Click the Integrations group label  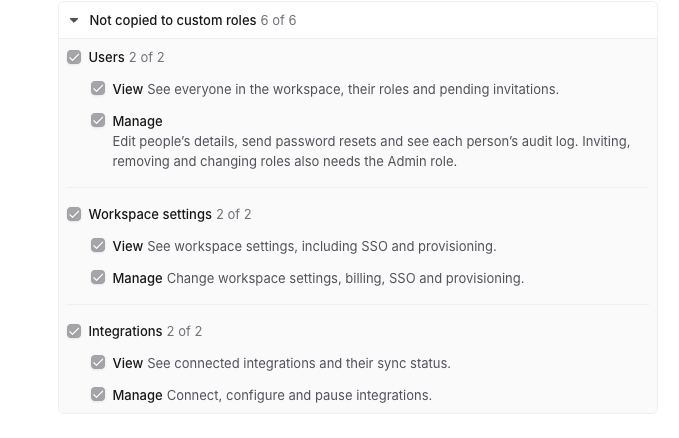126,331
